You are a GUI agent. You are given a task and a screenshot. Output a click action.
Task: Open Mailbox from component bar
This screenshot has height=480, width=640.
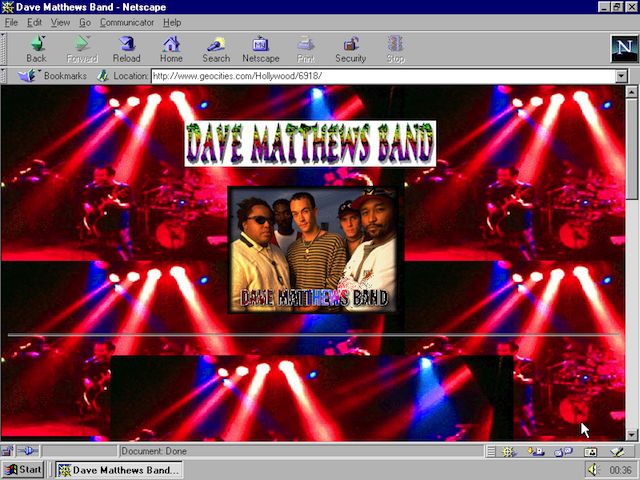point(536,451)
